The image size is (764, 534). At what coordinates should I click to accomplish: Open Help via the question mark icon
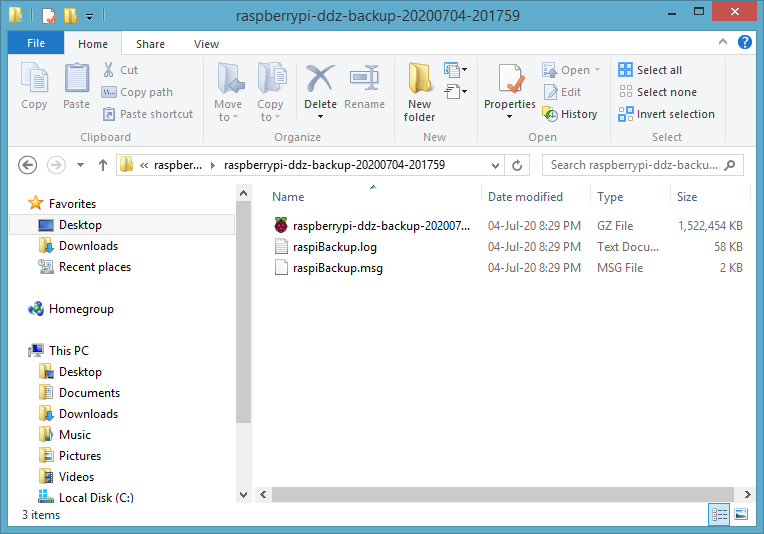point(745,42)
